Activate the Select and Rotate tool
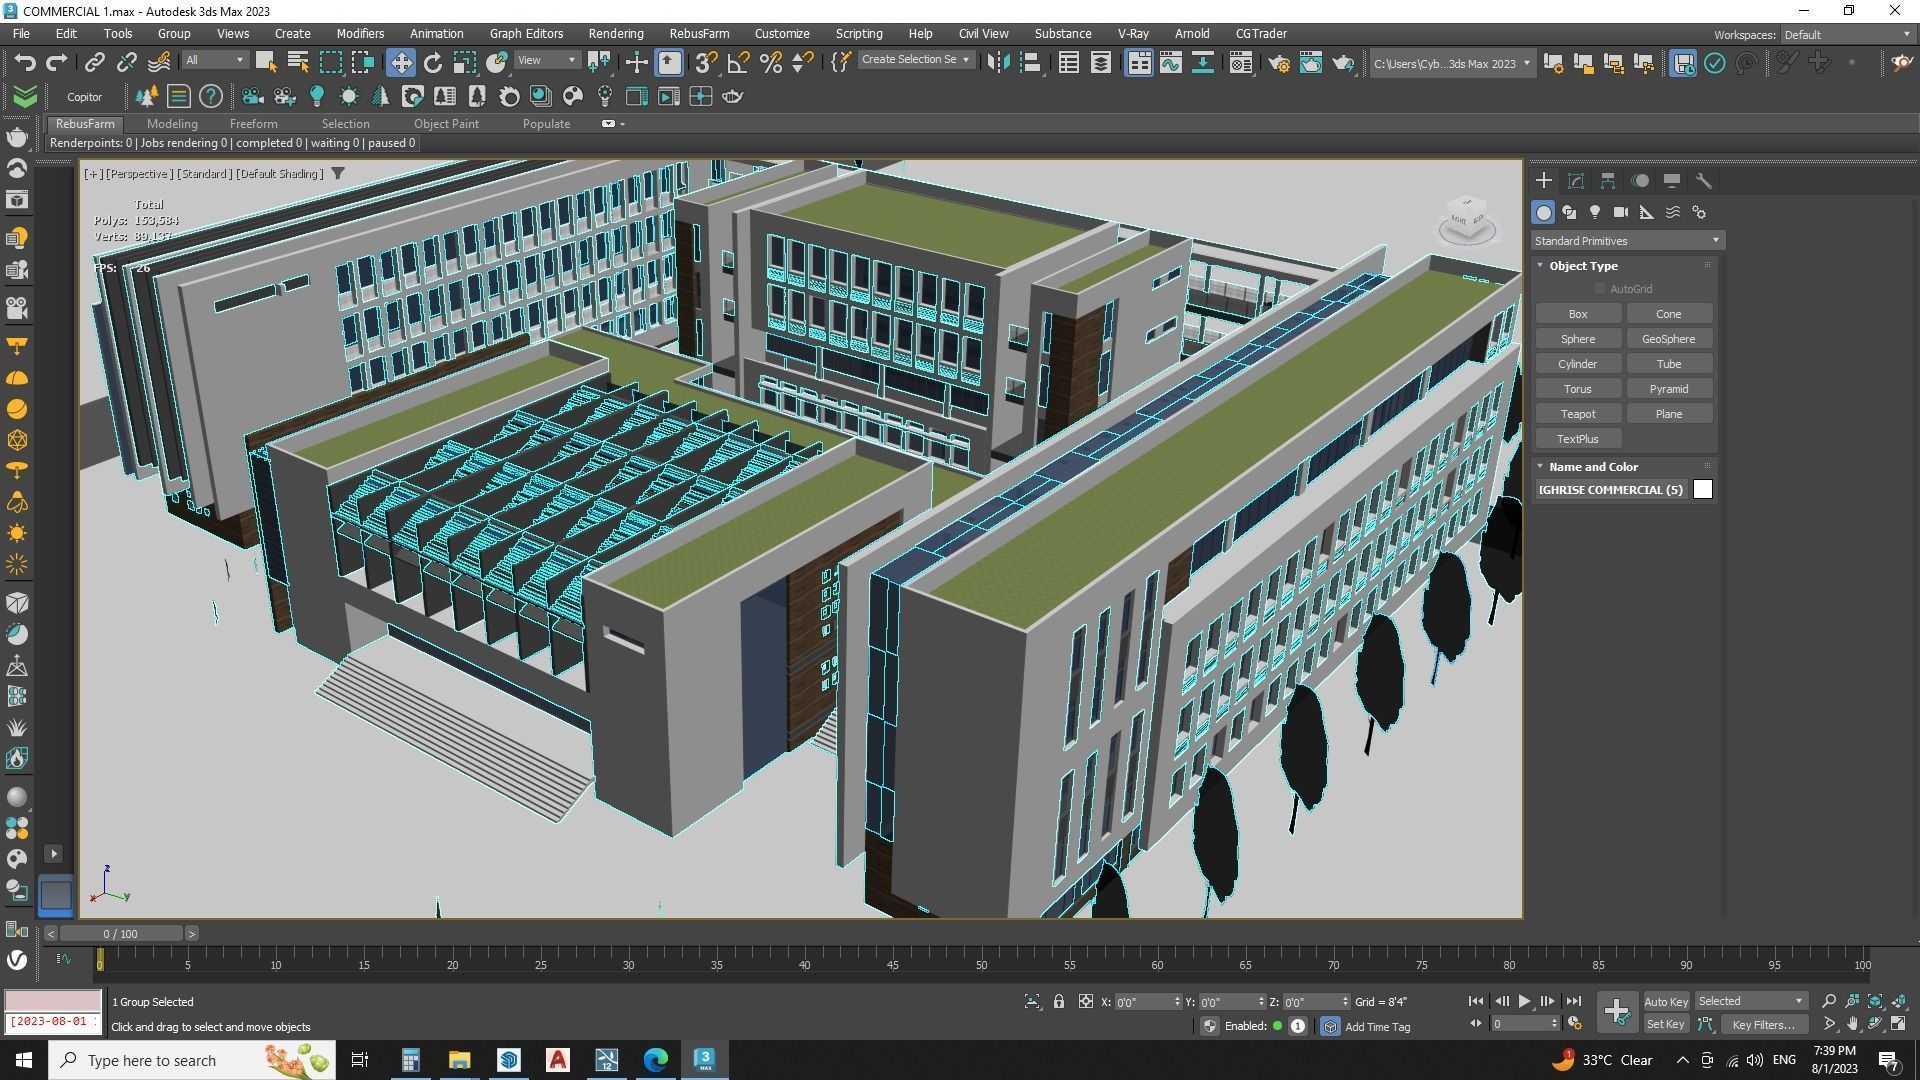The height and width of the screenshot is (1080, 1920). (433, 62)
